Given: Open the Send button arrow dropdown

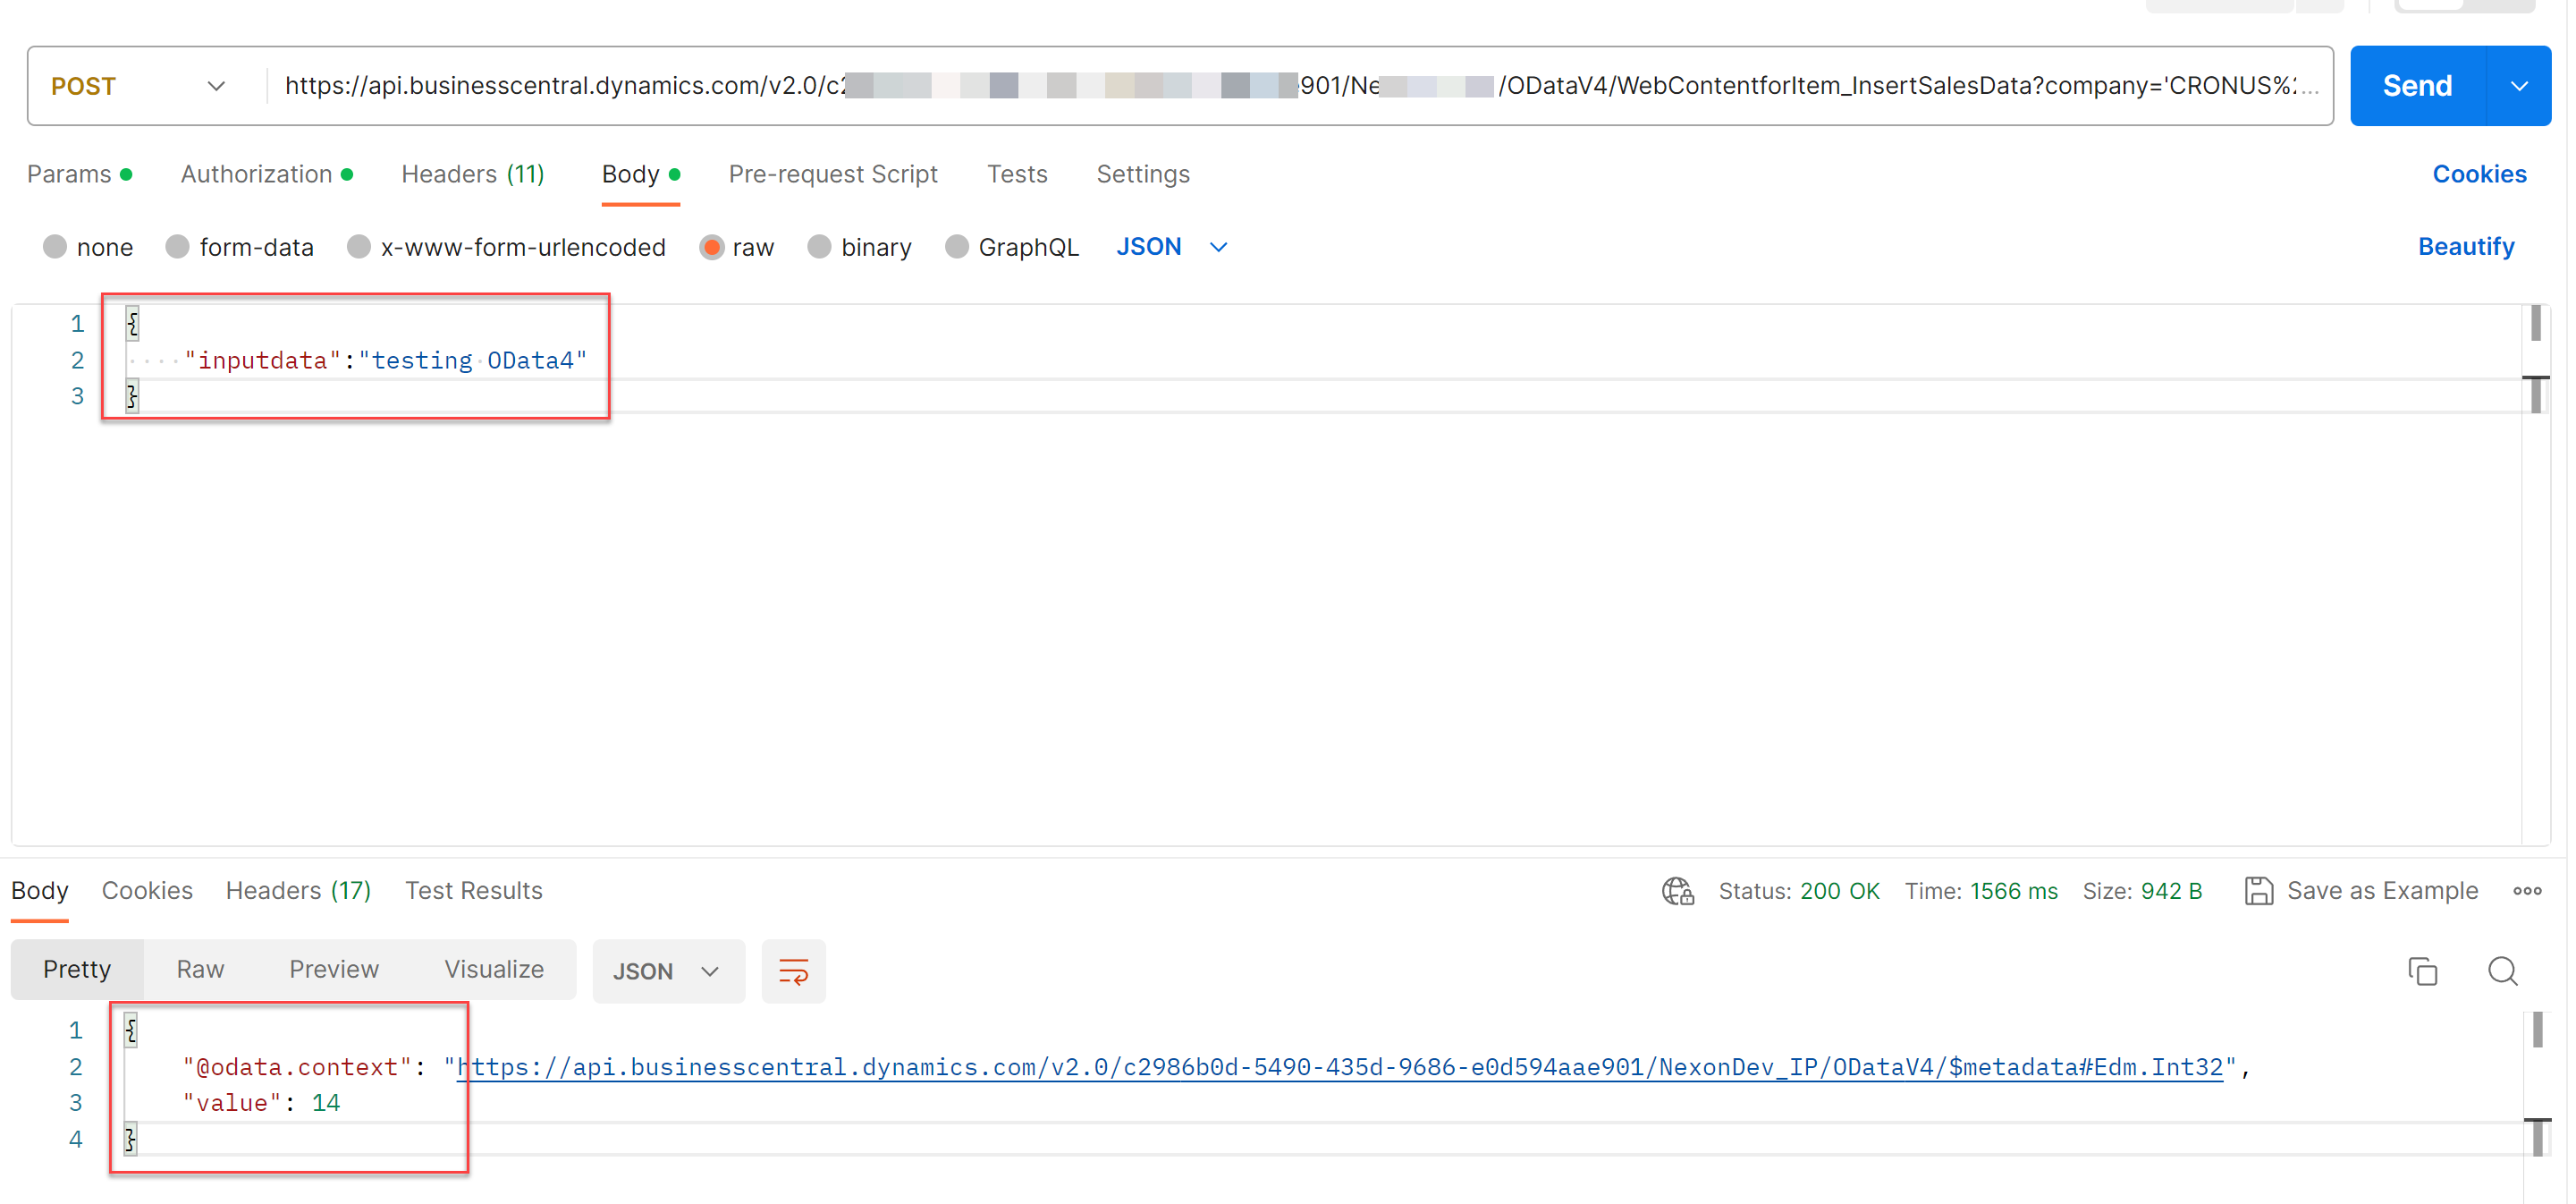Looking at the screenshot, I should 2518,86.
